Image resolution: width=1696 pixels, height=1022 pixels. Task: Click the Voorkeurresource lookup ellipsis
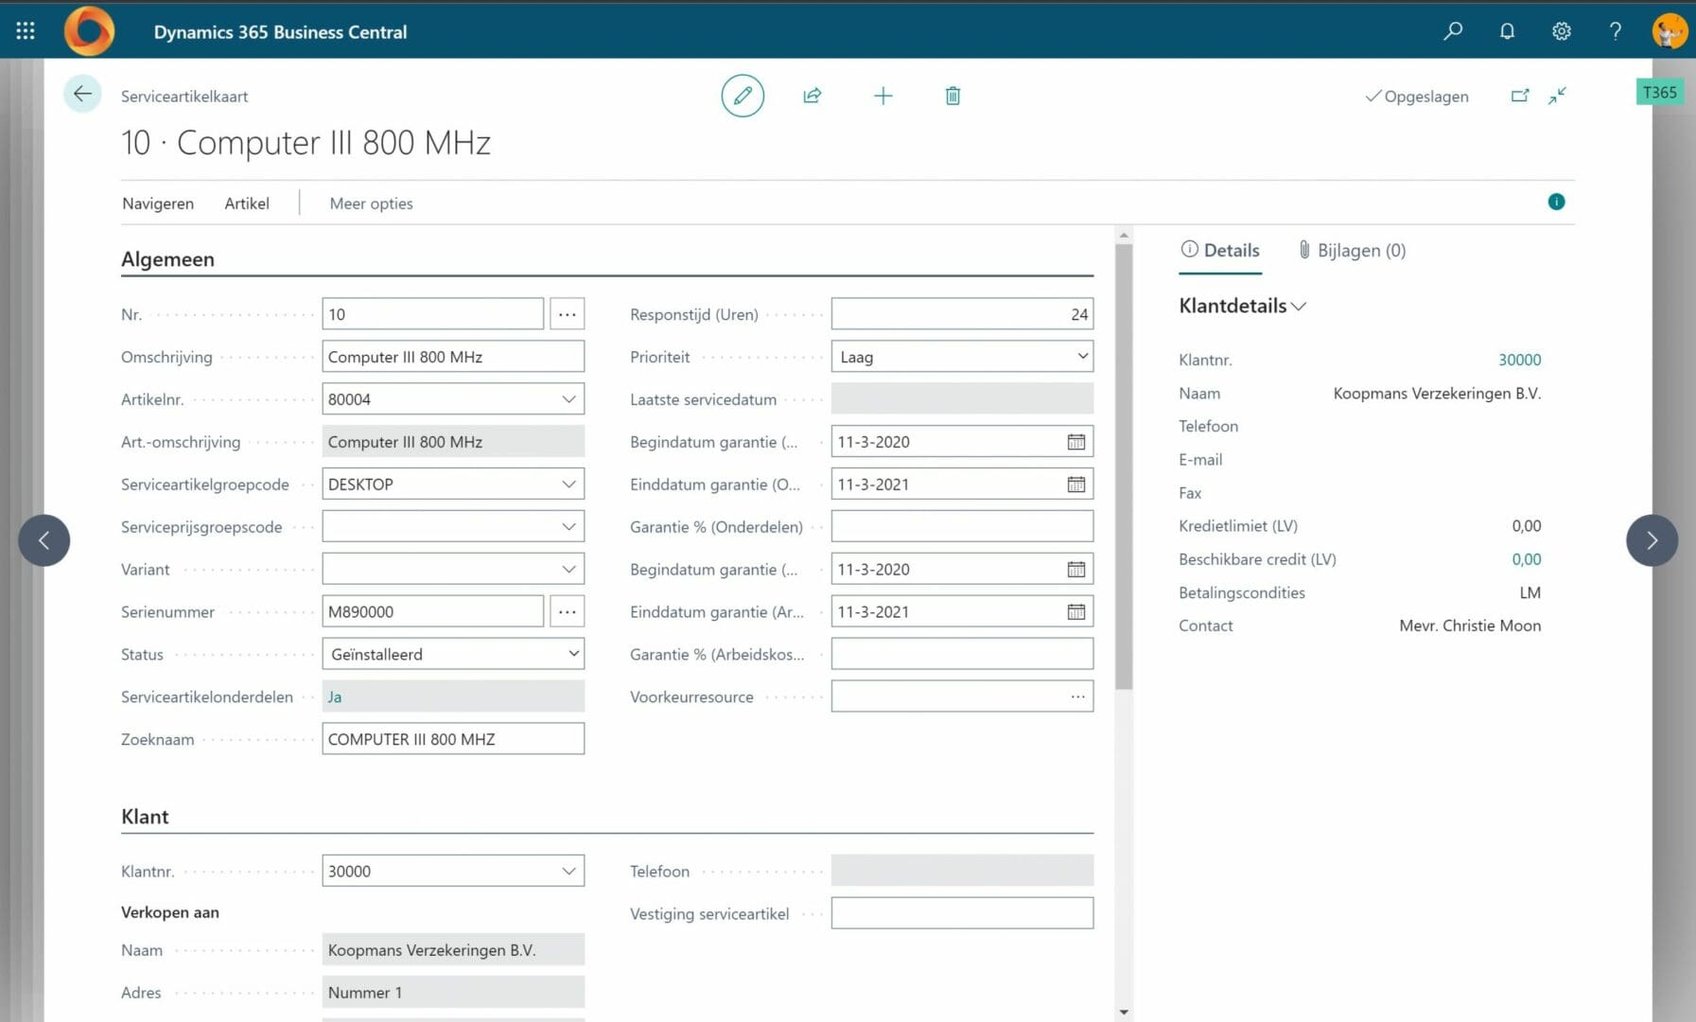point(1078,697)
